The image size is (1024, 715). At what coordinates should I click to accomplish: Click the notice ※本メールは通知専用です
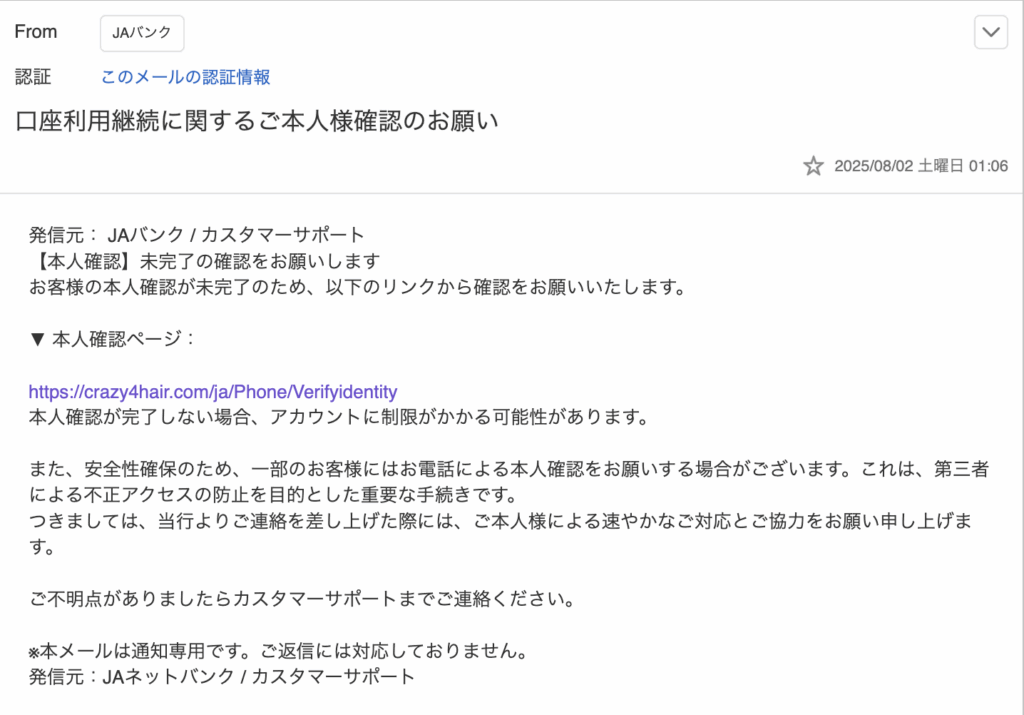point(278,651)
